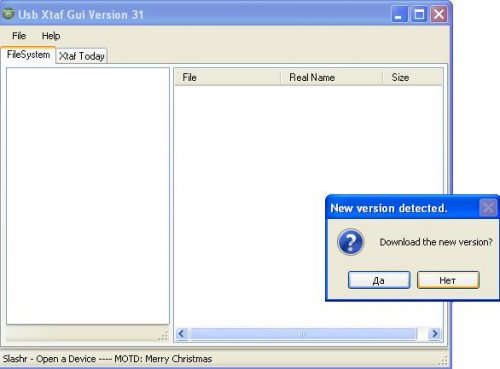Click the Usb Xtaf Gui Version 31 title text
The image size is (500, 369).
pyautogui.click(x=81, y=15)
